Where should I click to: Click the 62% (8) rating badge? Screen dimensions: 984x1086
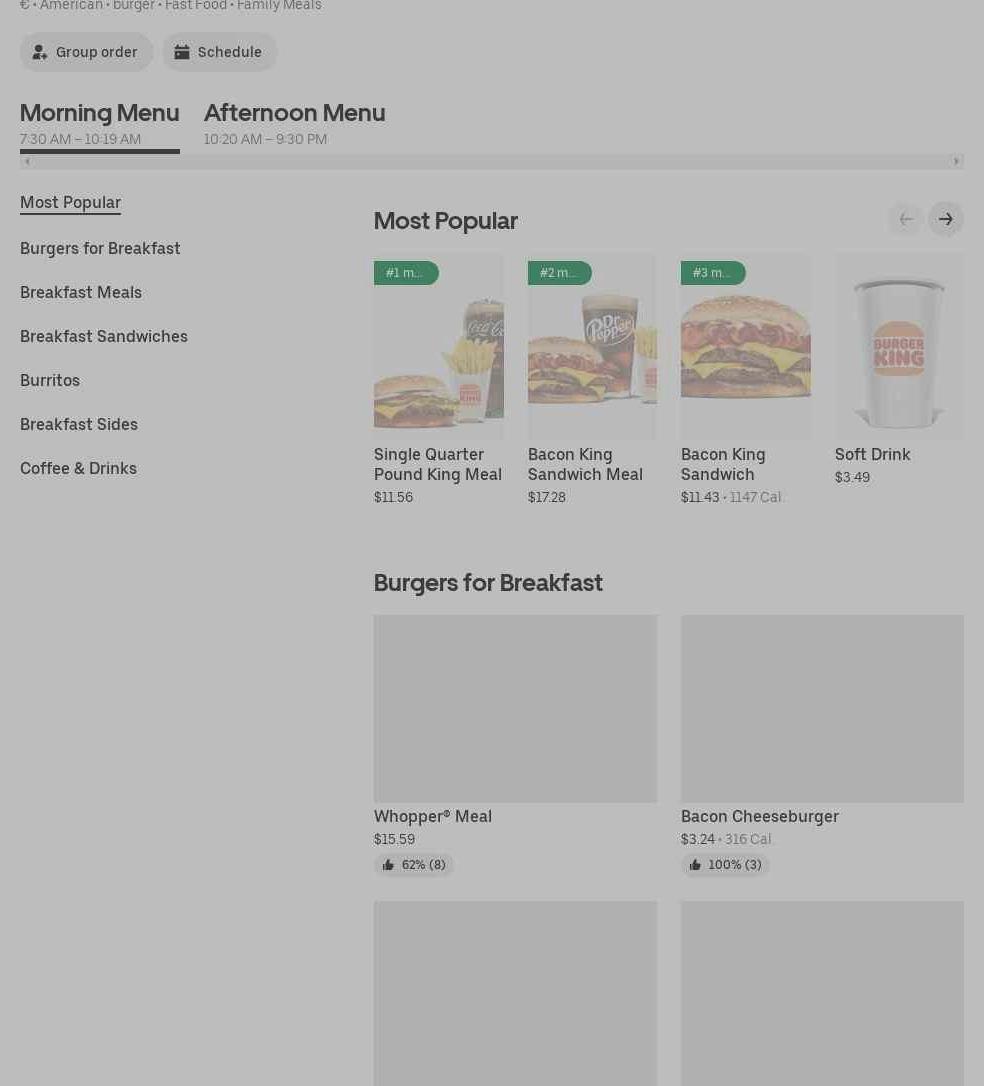pos(414,864)
